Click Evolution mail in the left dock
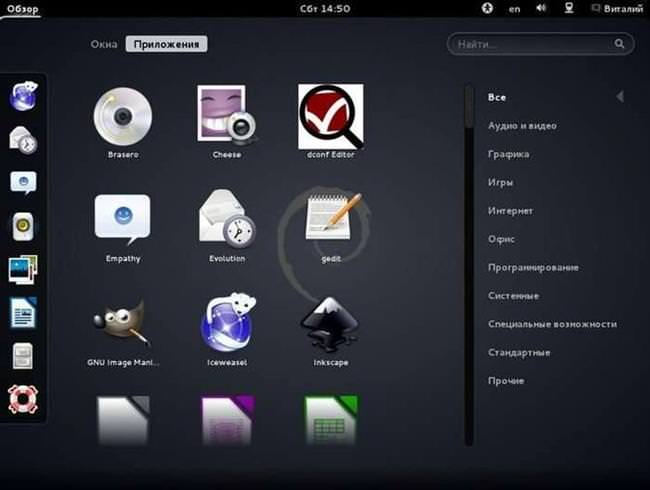Image resolution: width=650 pixels, height=490 pixels. (23, 140)
